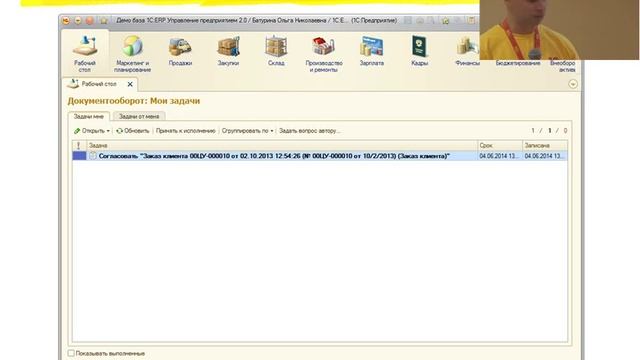Switch to the Задачи от меня tab

(x=139, y=117)
